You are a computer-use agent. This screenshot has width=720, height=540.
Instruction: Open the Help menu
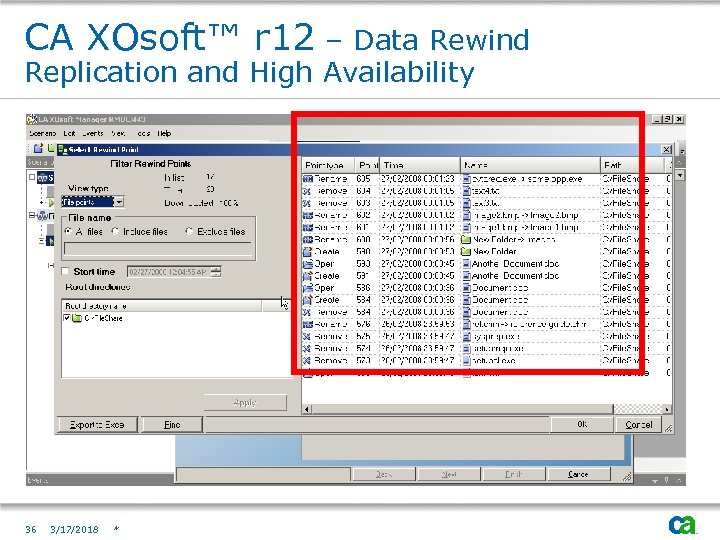pos(164,134)
